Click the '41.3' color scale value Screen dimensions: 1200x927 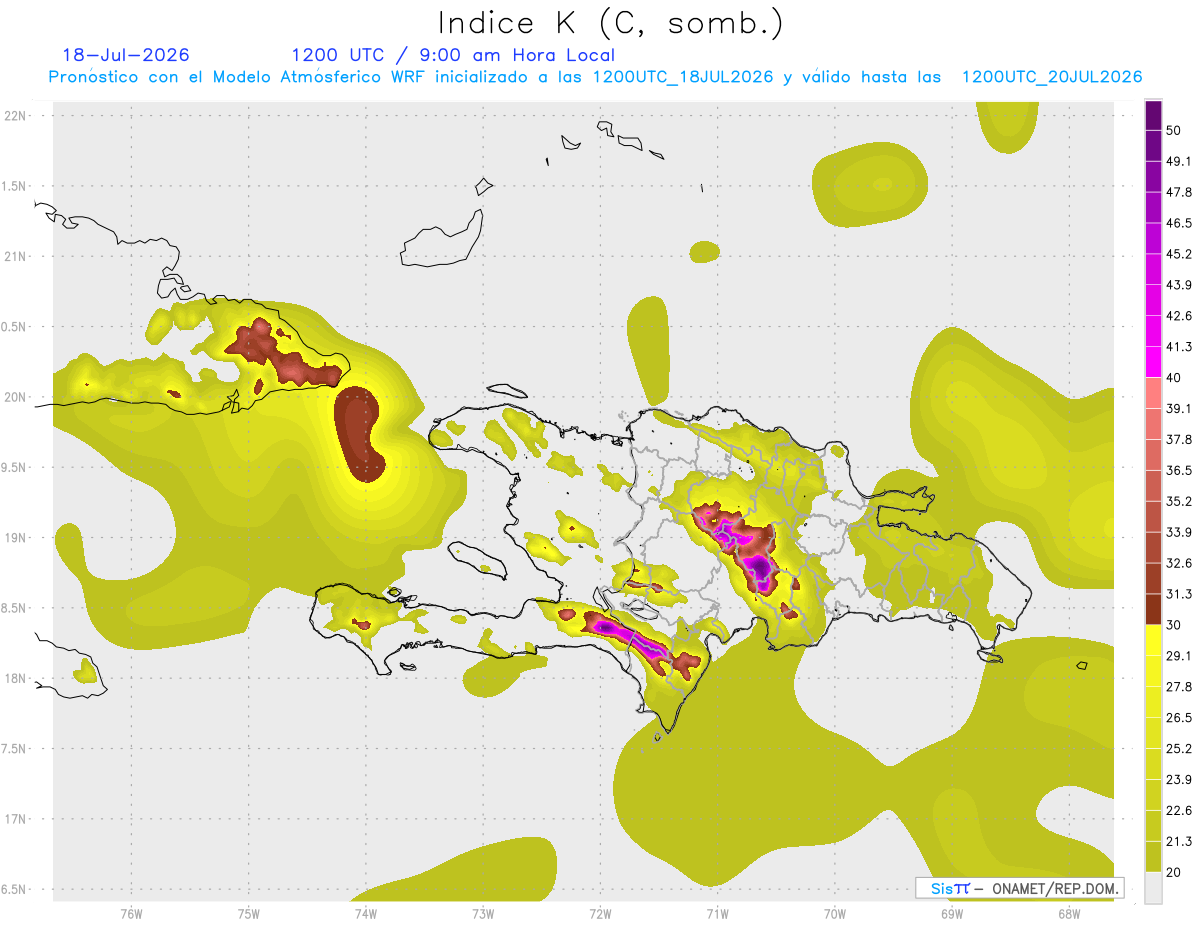pos(1178,347)
